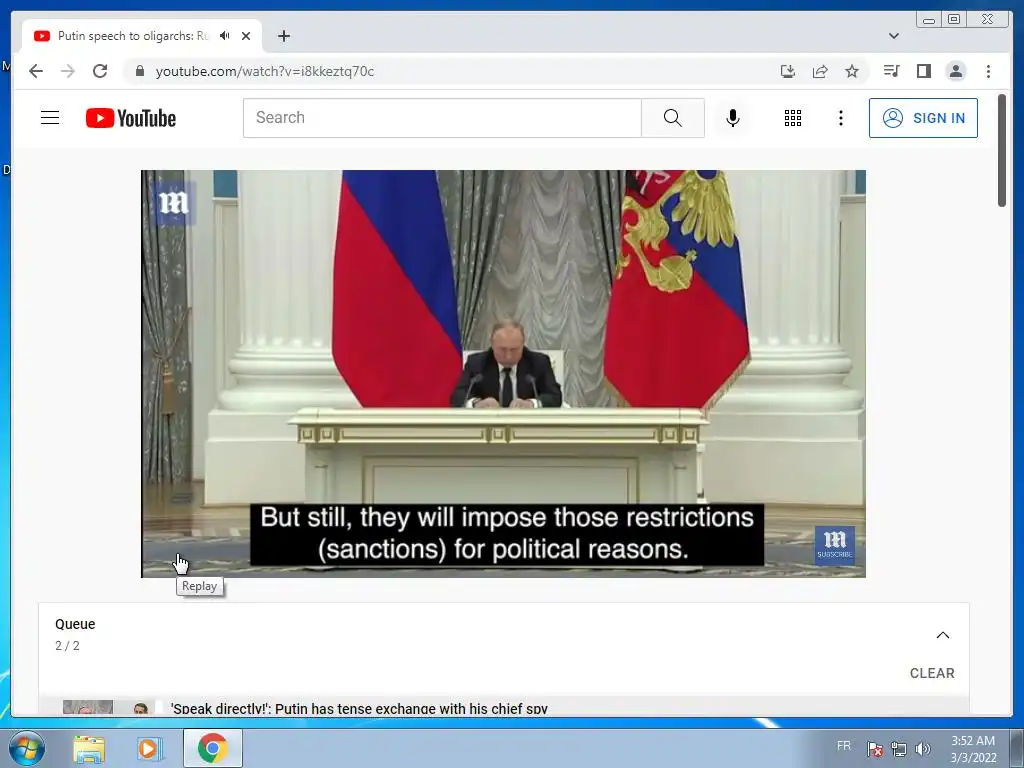Open media controls in Chrome toolbar
The width and height of the screenshot is (1024, 768).
point(891,71)
